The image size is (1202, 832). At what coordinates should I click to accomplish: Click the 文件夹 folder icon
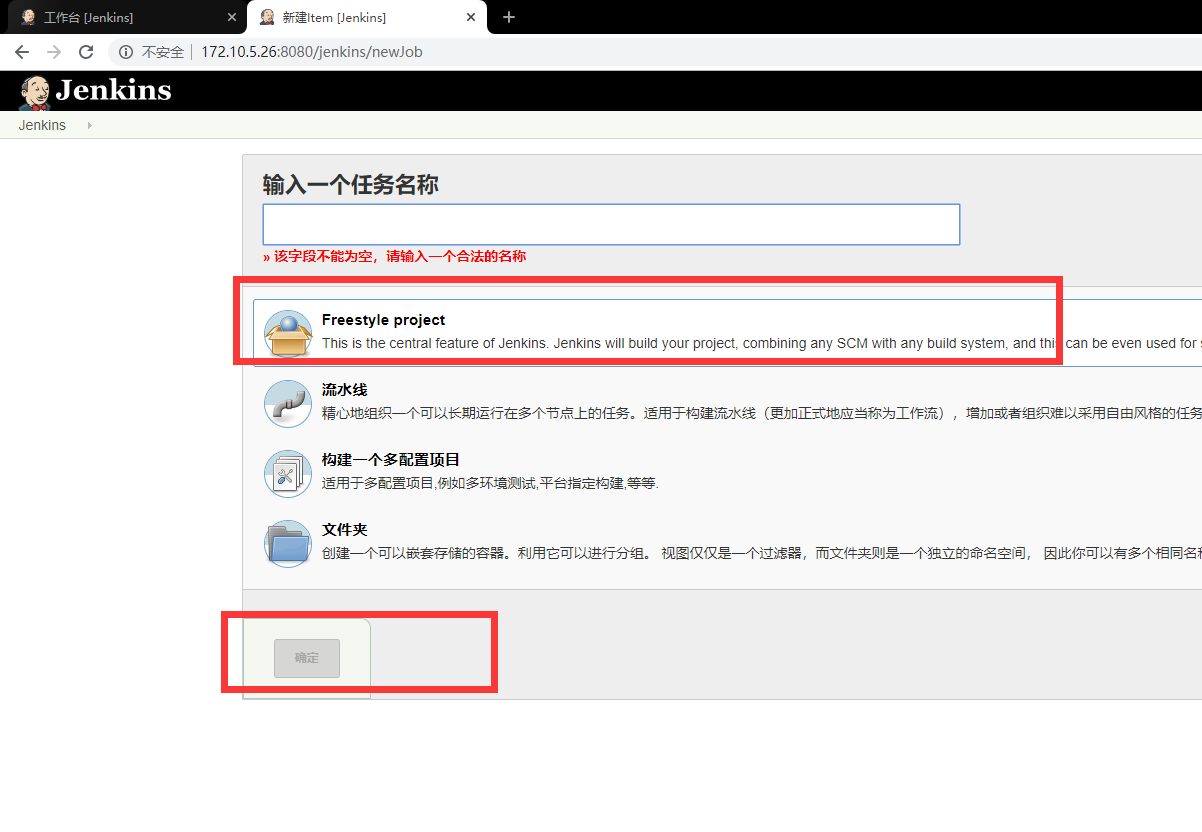click(288, 543)
